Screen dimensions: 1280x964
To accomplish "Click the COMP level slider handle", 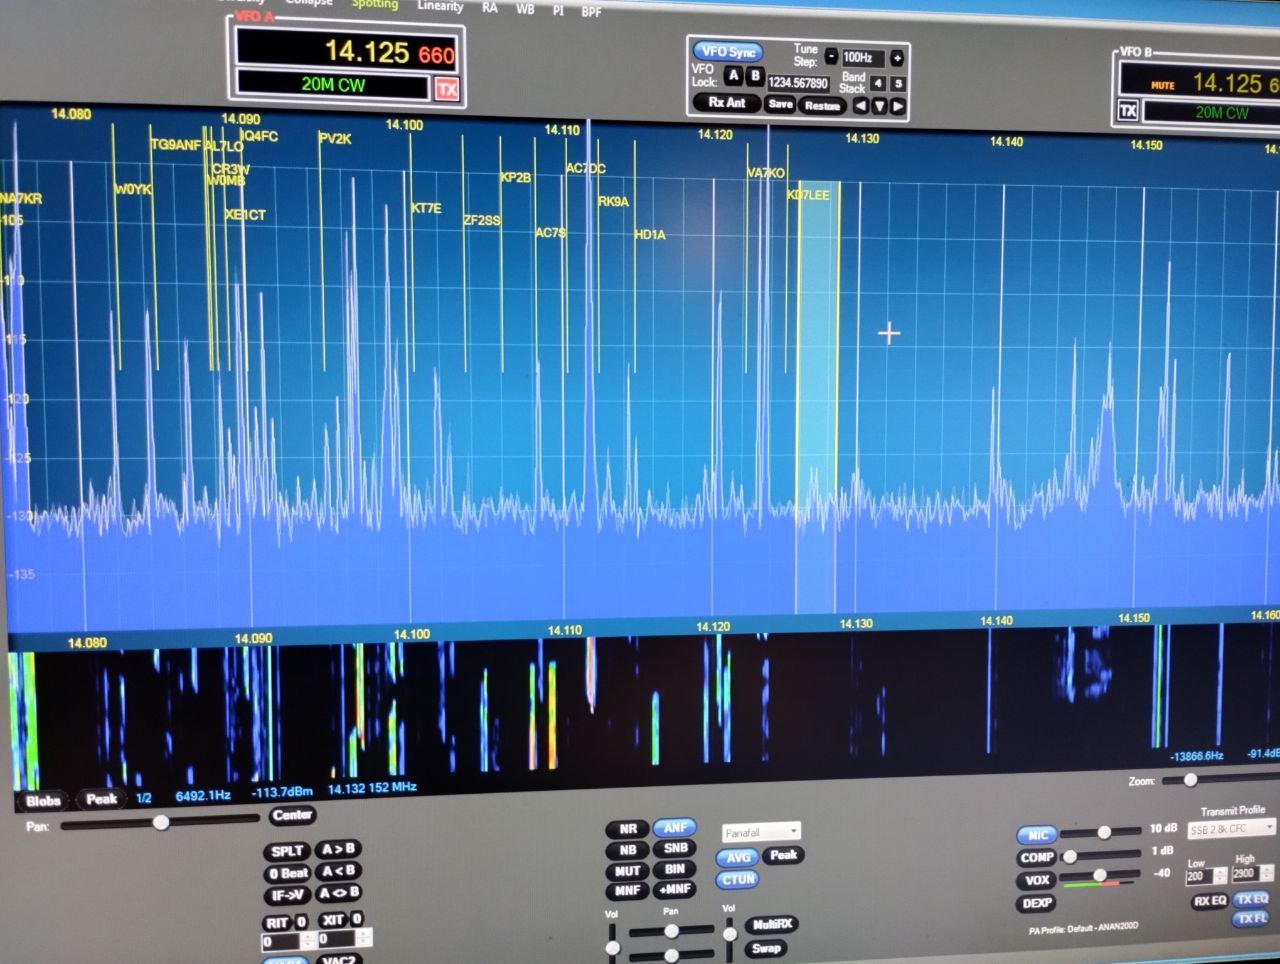I will point(1070,856).
